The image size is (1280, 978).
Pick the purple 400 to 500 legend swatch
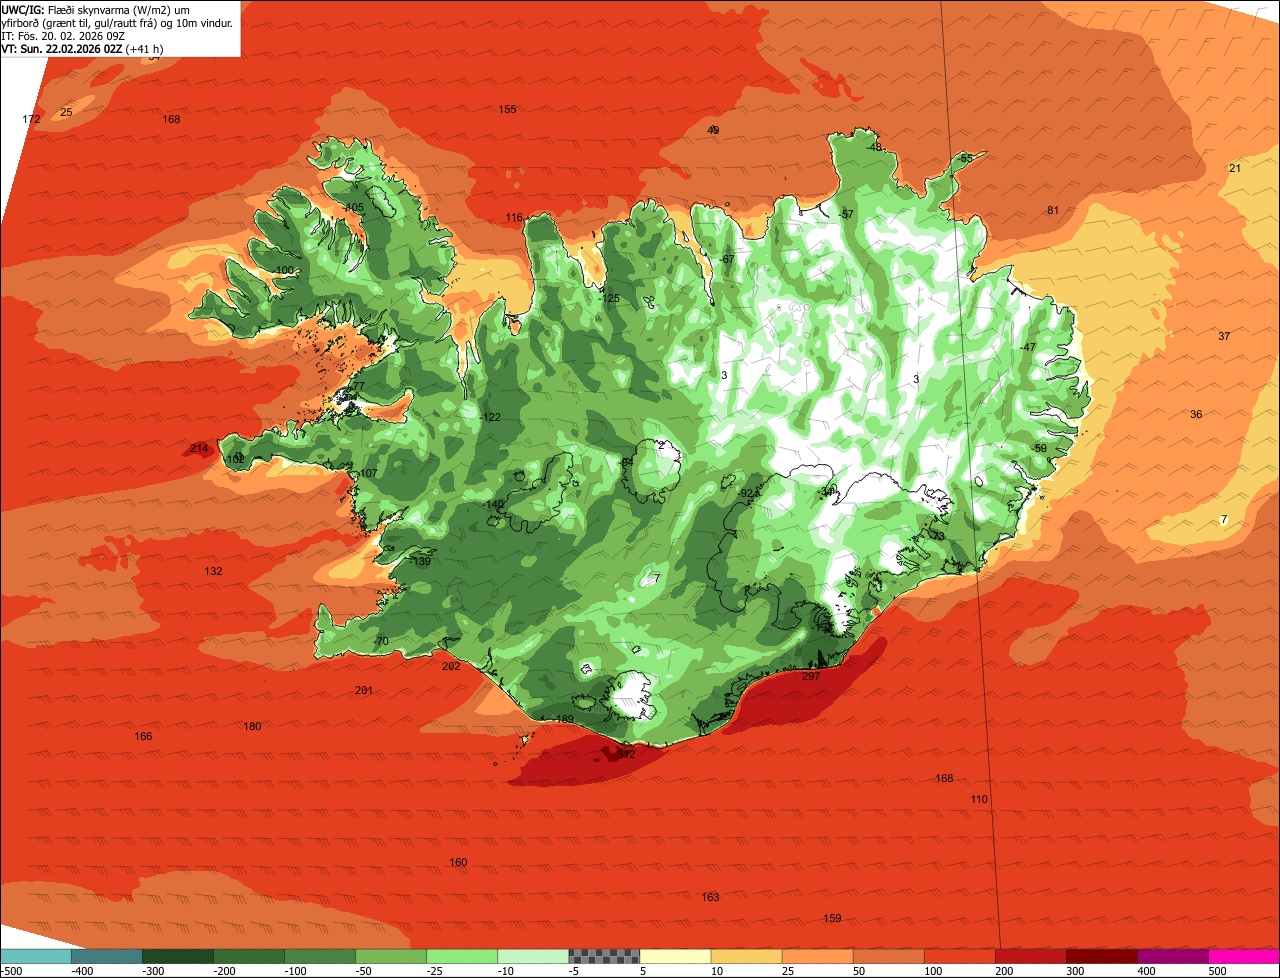[x=1172, y=956]
